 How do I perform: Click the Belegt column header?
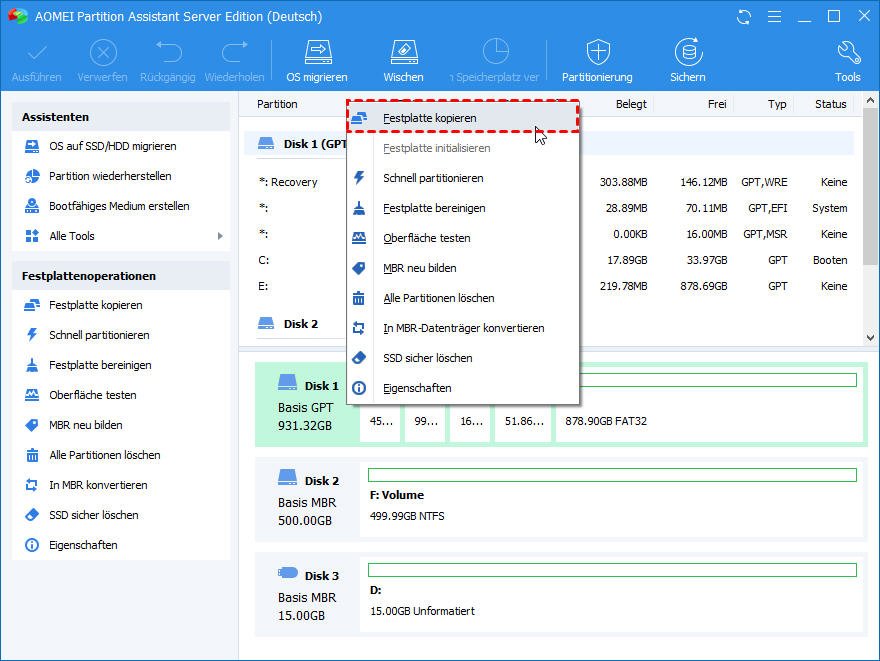[631, 104]
